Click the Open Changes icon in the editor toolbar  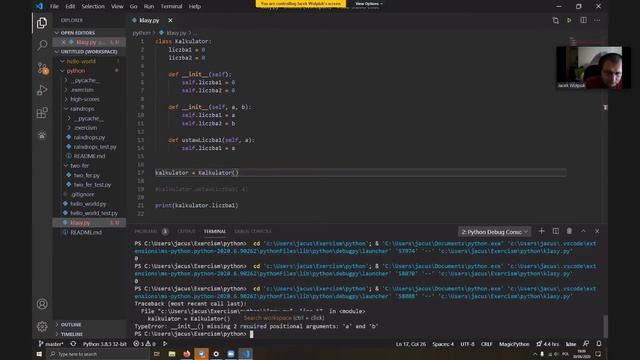555,20
